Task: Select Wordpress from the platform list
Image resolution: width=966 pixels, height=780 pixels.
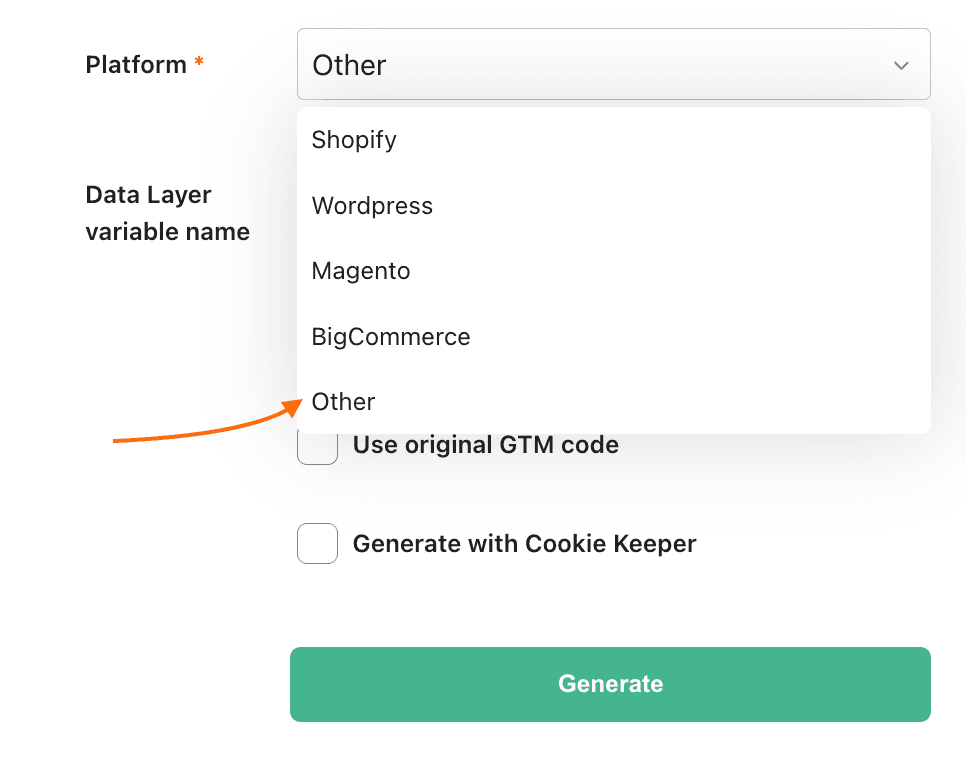Action: 372,205
